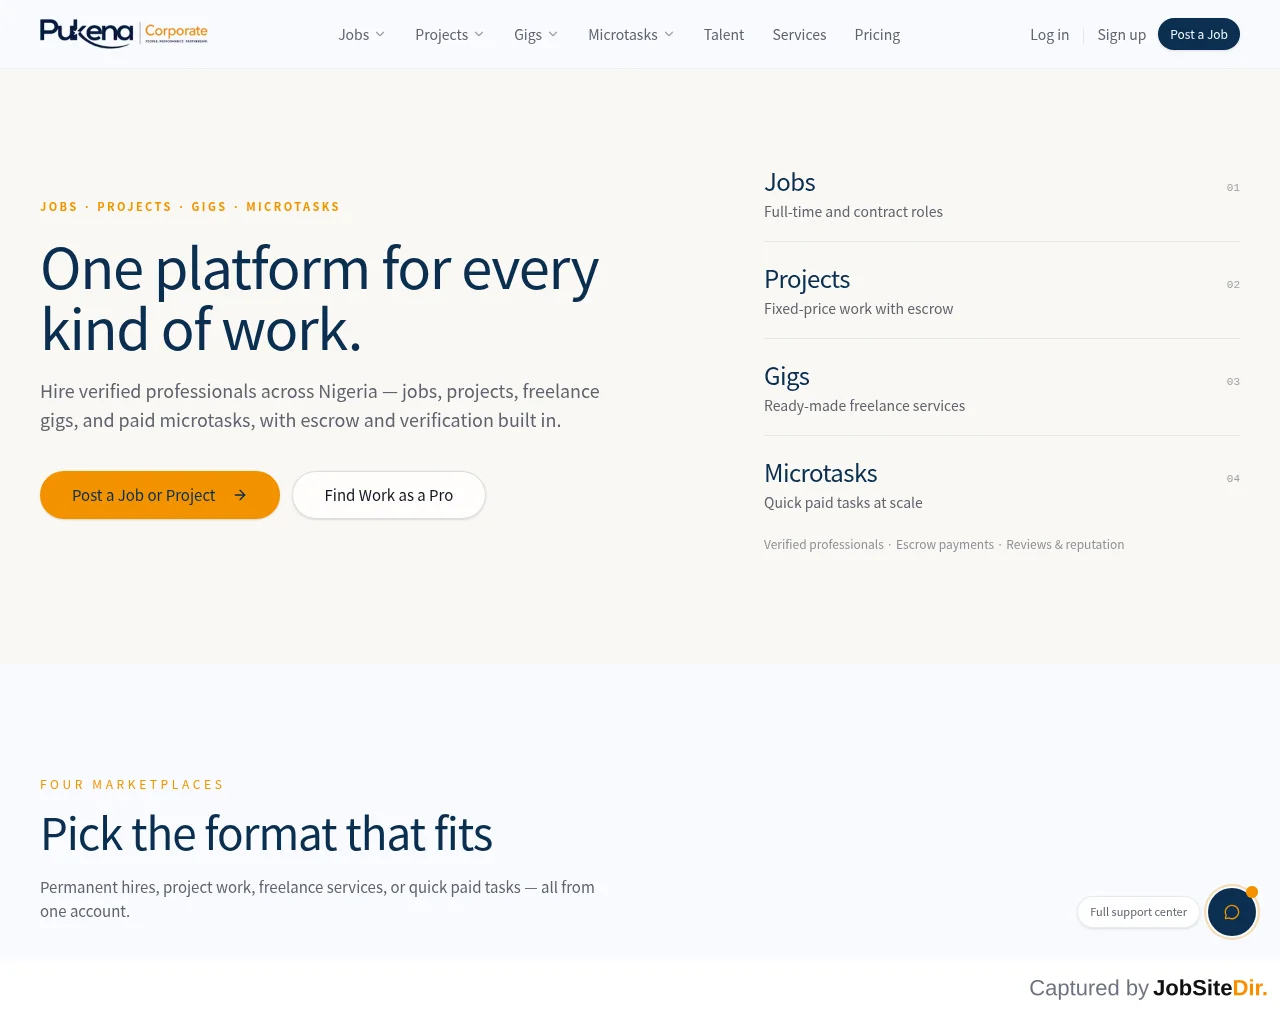View the Pricing page
Screen dimensions: 1280x1018
pos(877,34)
